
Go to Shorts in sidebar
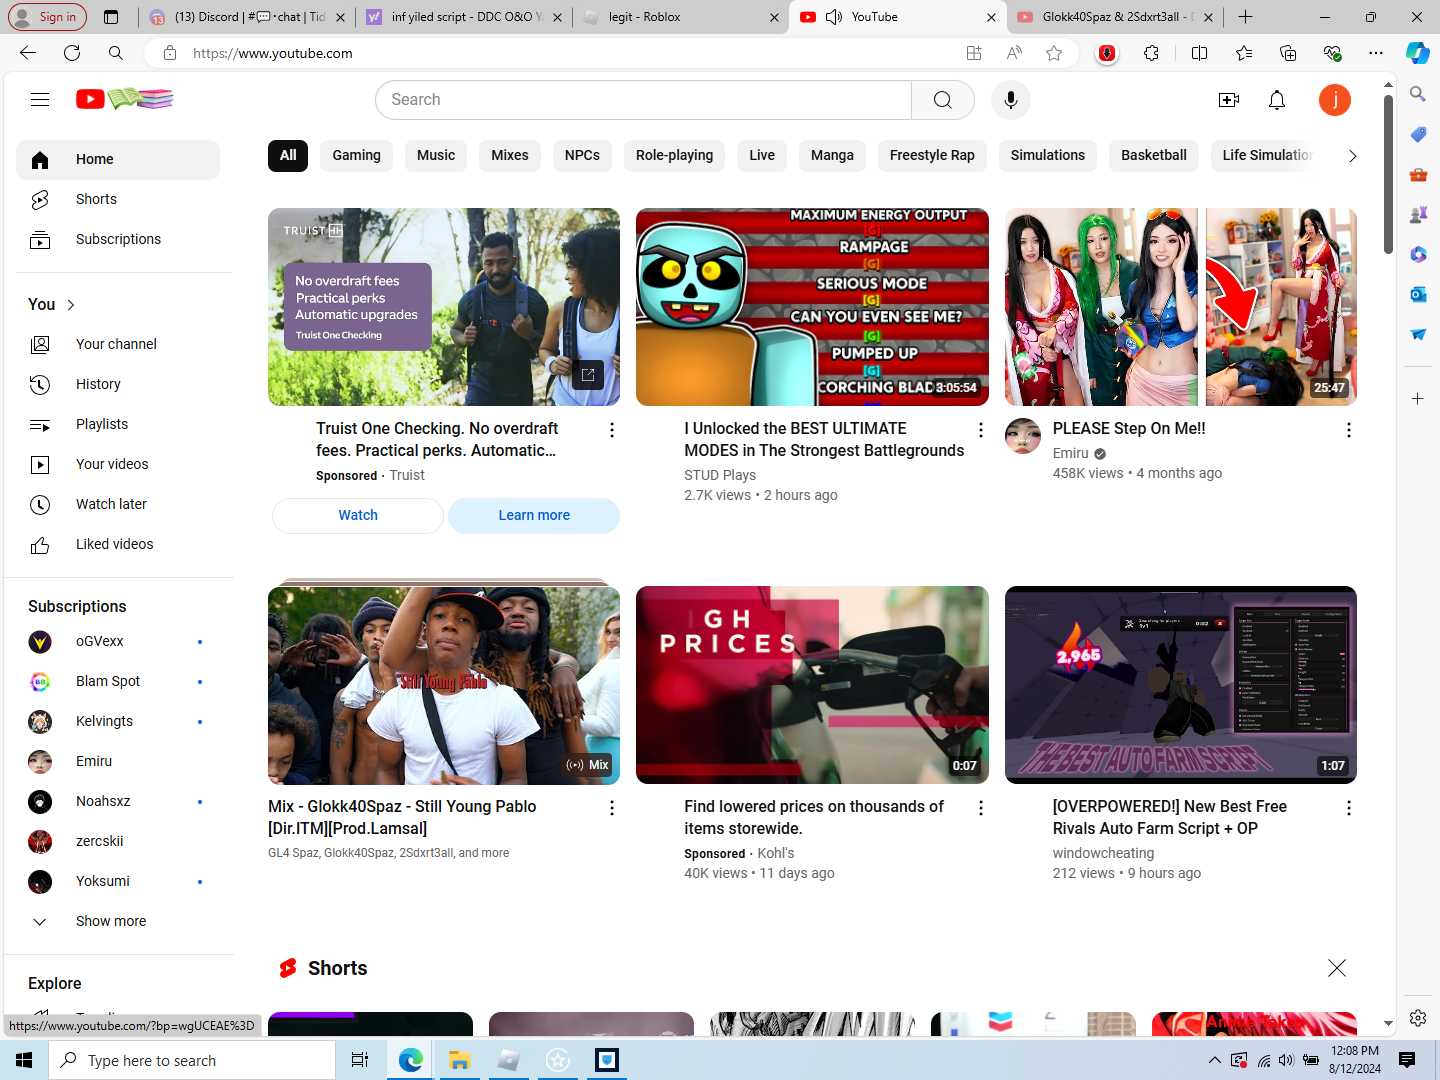click(118, 199)
